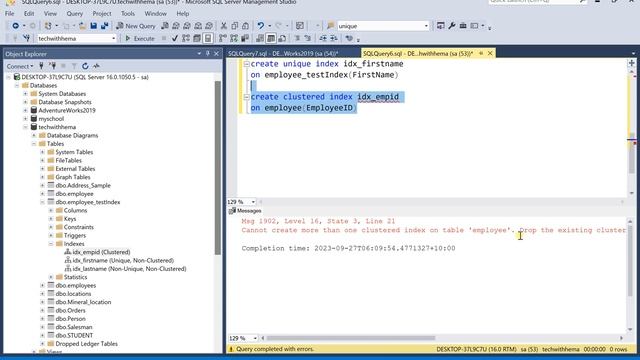Viewport: 640px width, 360px height.
Task: Collapse the create clustered index code block
Action: tap(247, 97)
